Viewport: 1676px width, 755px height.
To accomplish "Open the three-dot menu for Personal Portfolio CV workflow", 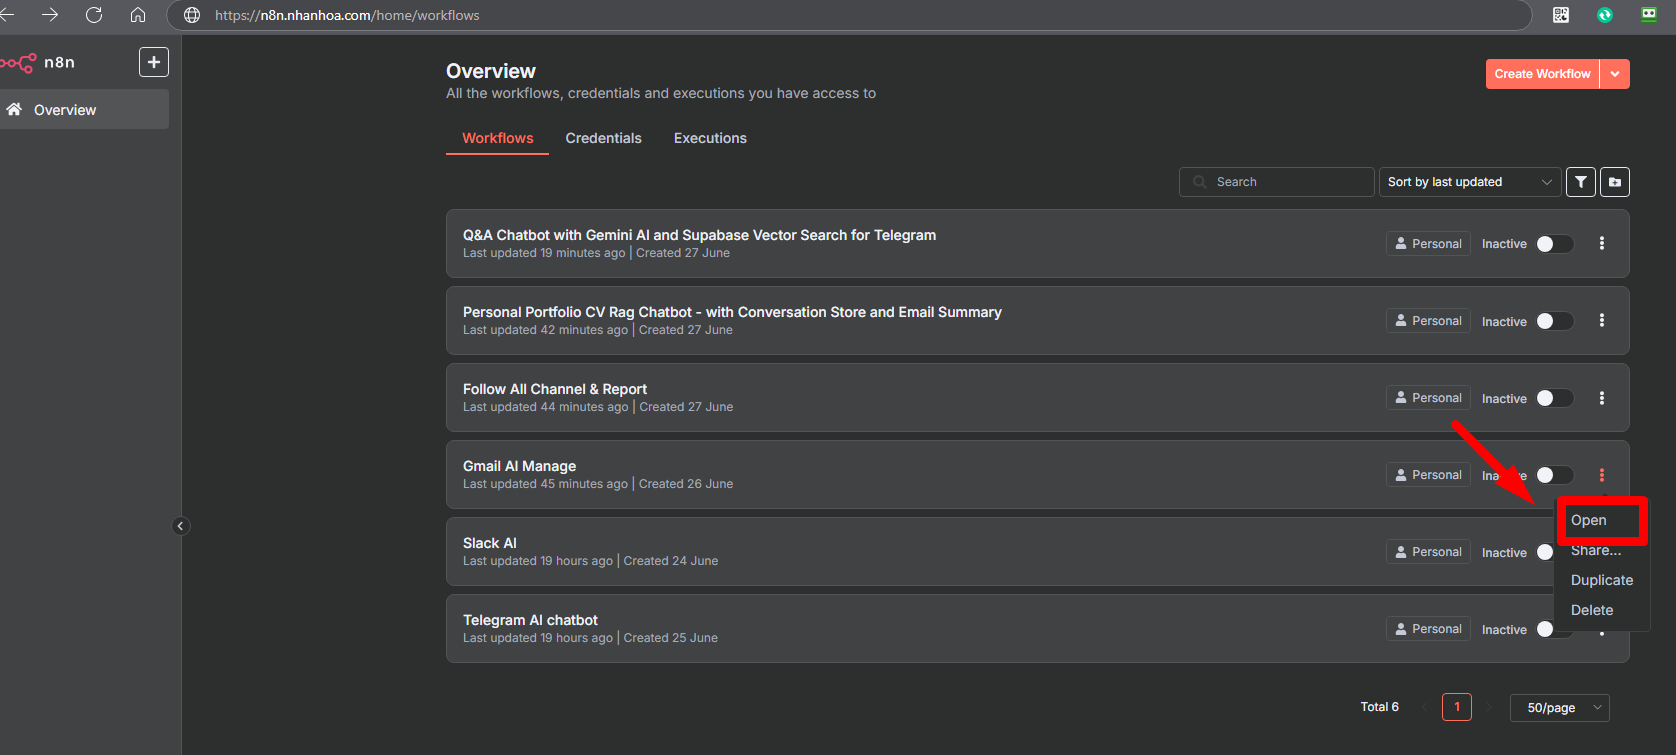I will (x=1602, y=320).
